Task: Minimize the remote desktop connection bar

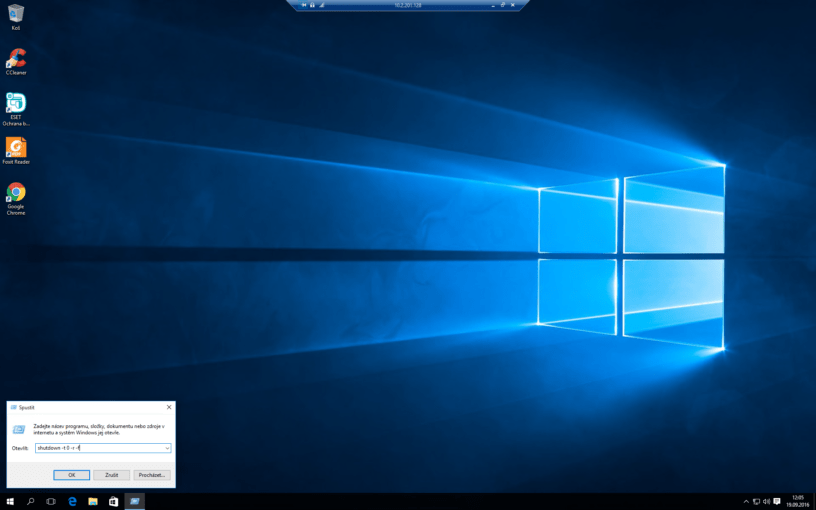Action: coord(493,5)
